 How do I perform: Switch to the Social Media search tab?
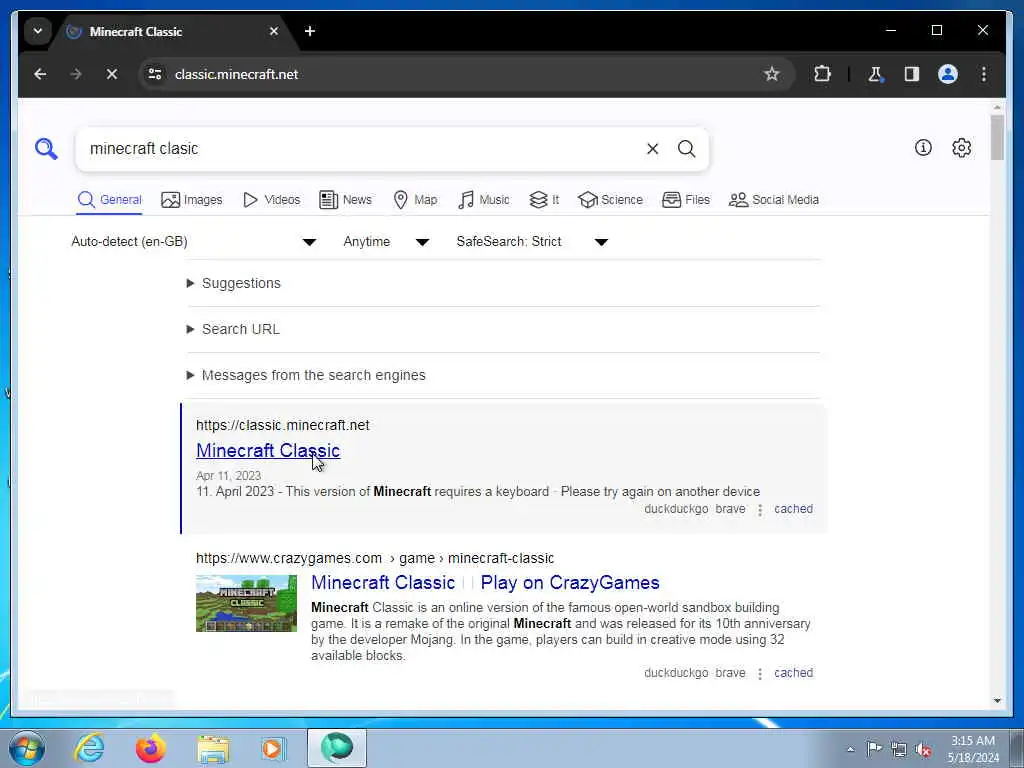click(773, 200)
